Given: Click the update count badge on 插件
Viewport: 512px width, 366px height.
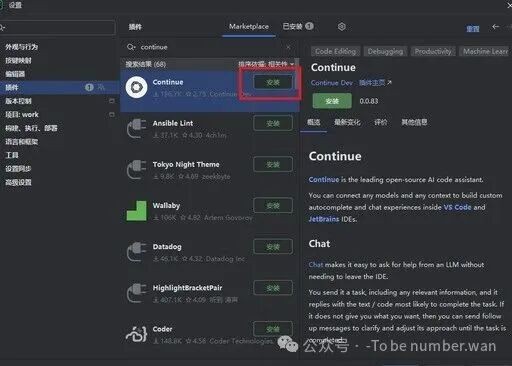Looking at the screenshot, I should 89,87.
